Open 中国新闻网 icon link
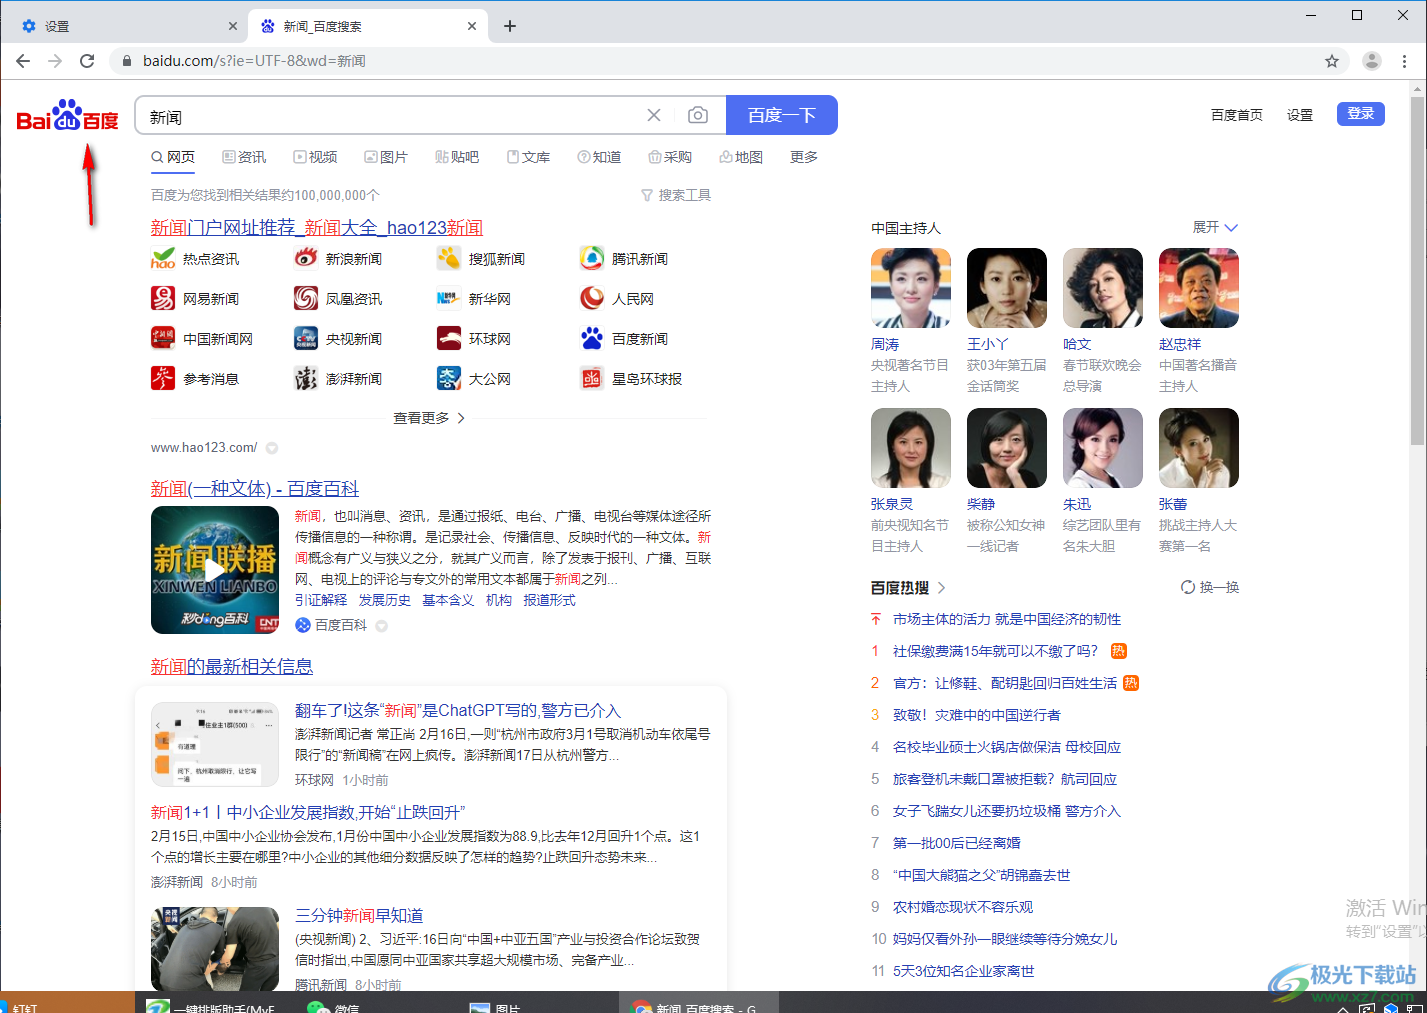The width and height of the screenshot is (1427, 1013). click(x=163, y=338)
